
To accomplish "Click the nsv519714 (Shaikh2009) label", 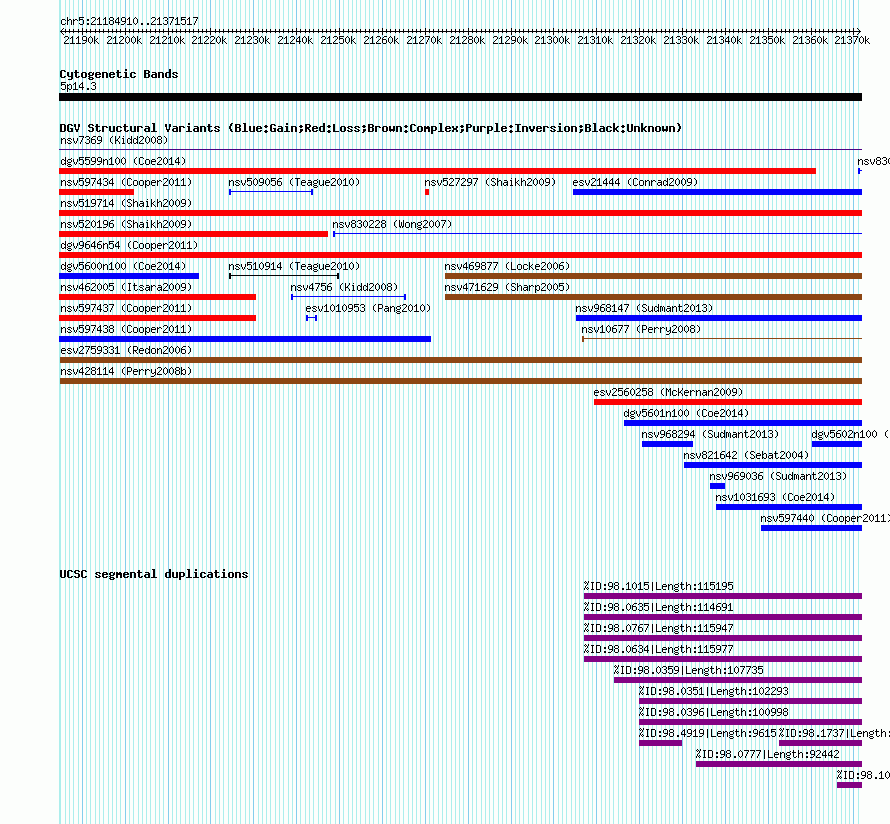I will point(126,203).
